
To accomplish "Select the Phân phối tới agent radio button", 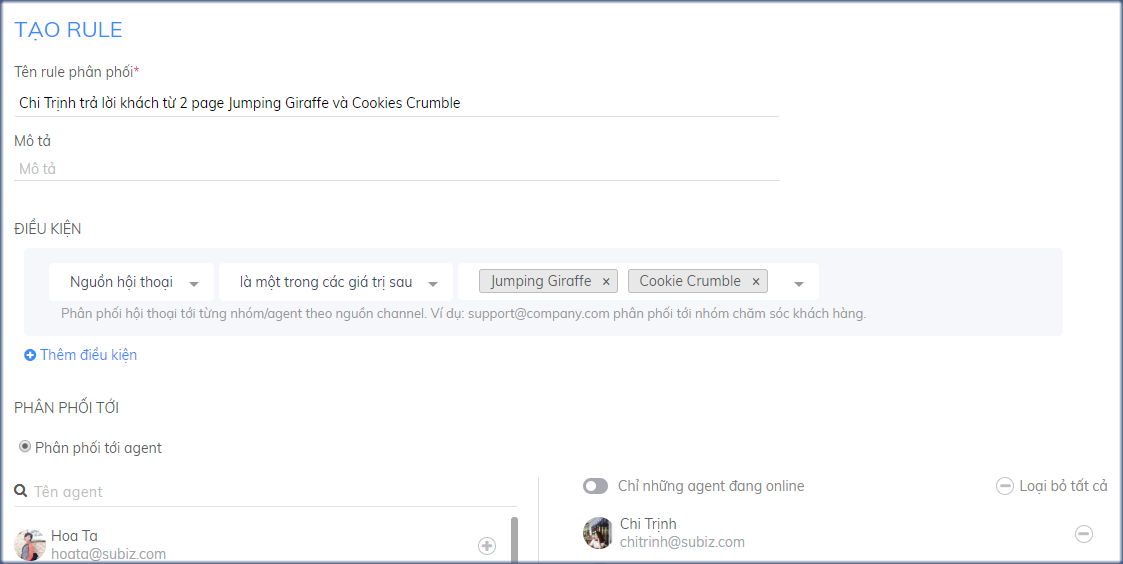I will [x=25, y=447].
